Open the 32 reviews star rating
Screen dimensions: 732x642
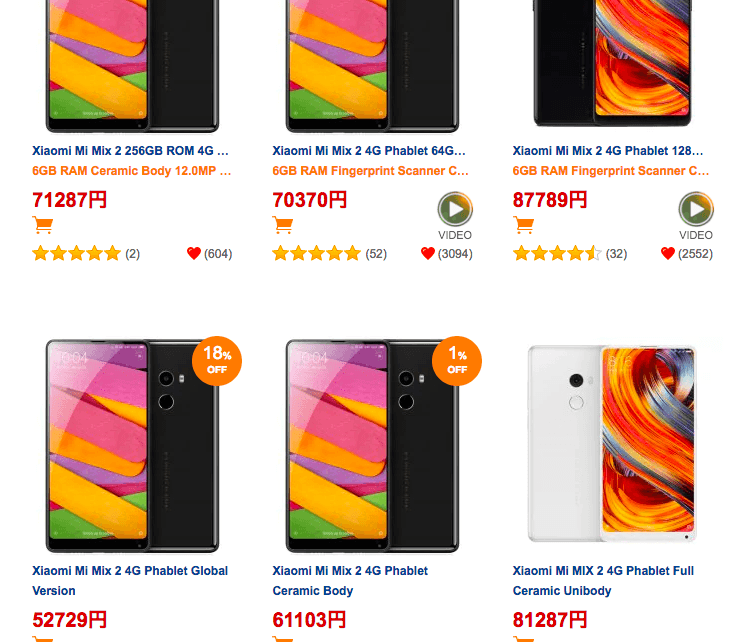pos(557,254)
